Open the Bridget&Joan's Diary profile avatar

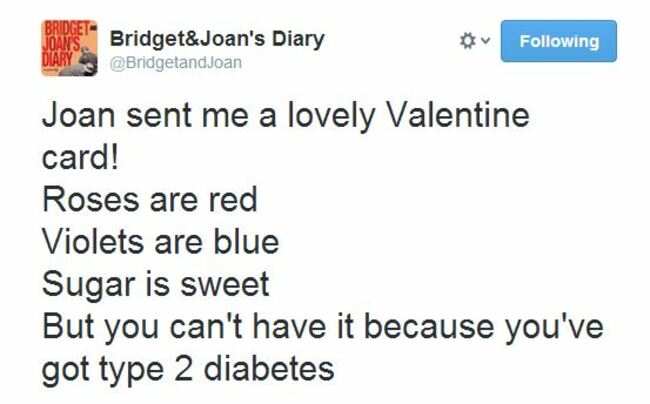[69, 48]
